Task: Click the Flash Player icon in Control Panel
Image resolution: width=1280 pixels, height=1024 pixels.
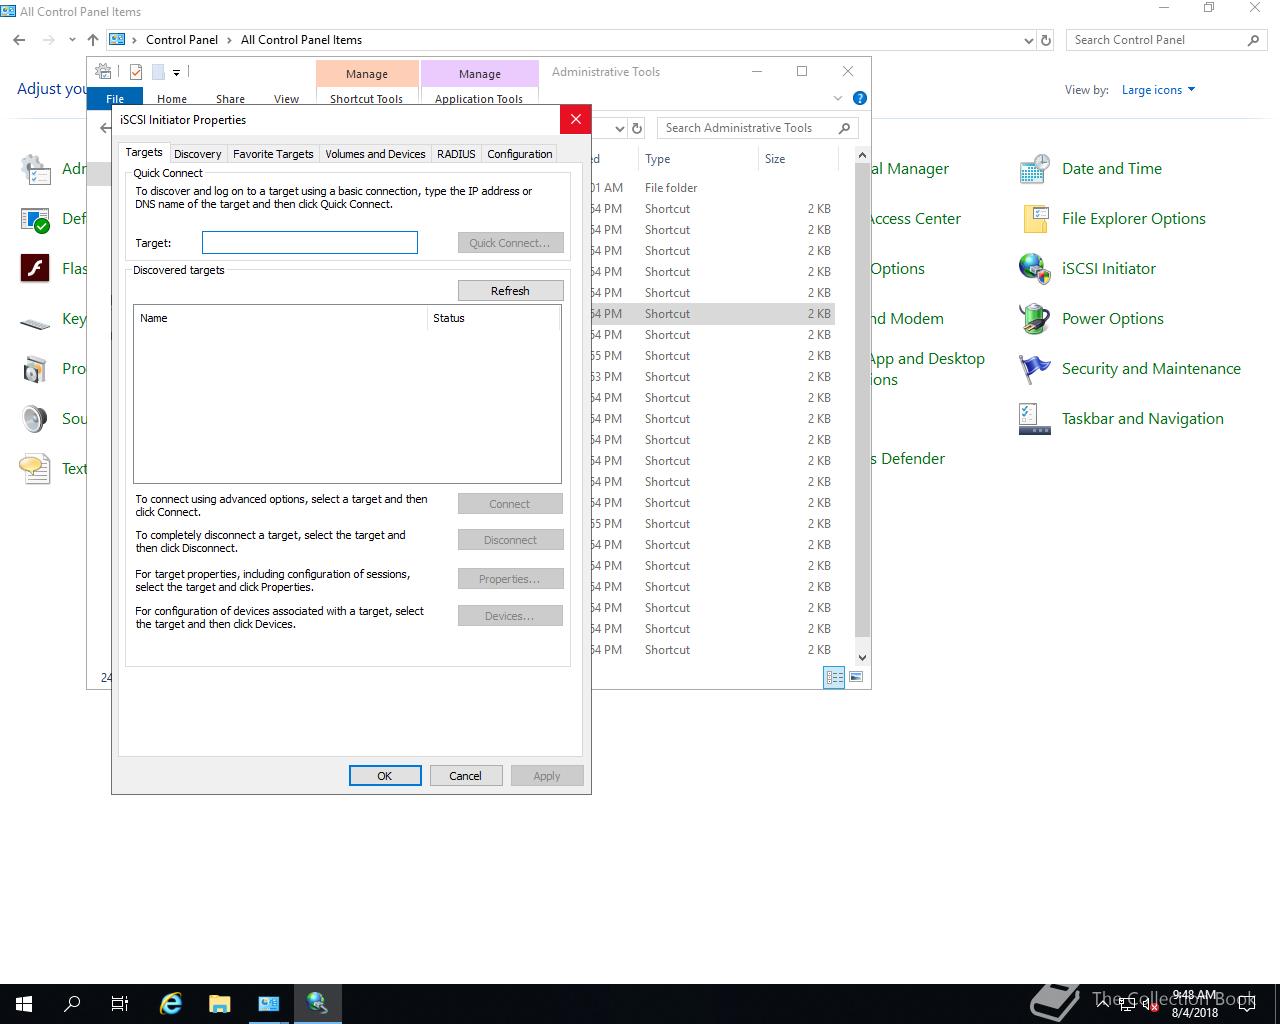Action: tap(35, 268)
